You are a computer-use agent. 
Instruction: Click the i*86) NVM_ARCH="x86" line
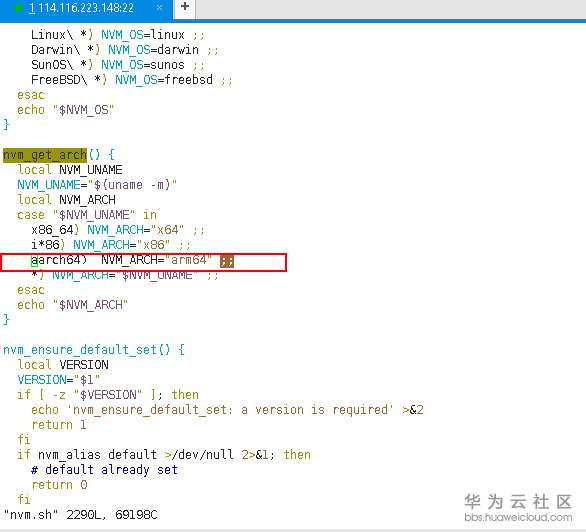[111, 245]
